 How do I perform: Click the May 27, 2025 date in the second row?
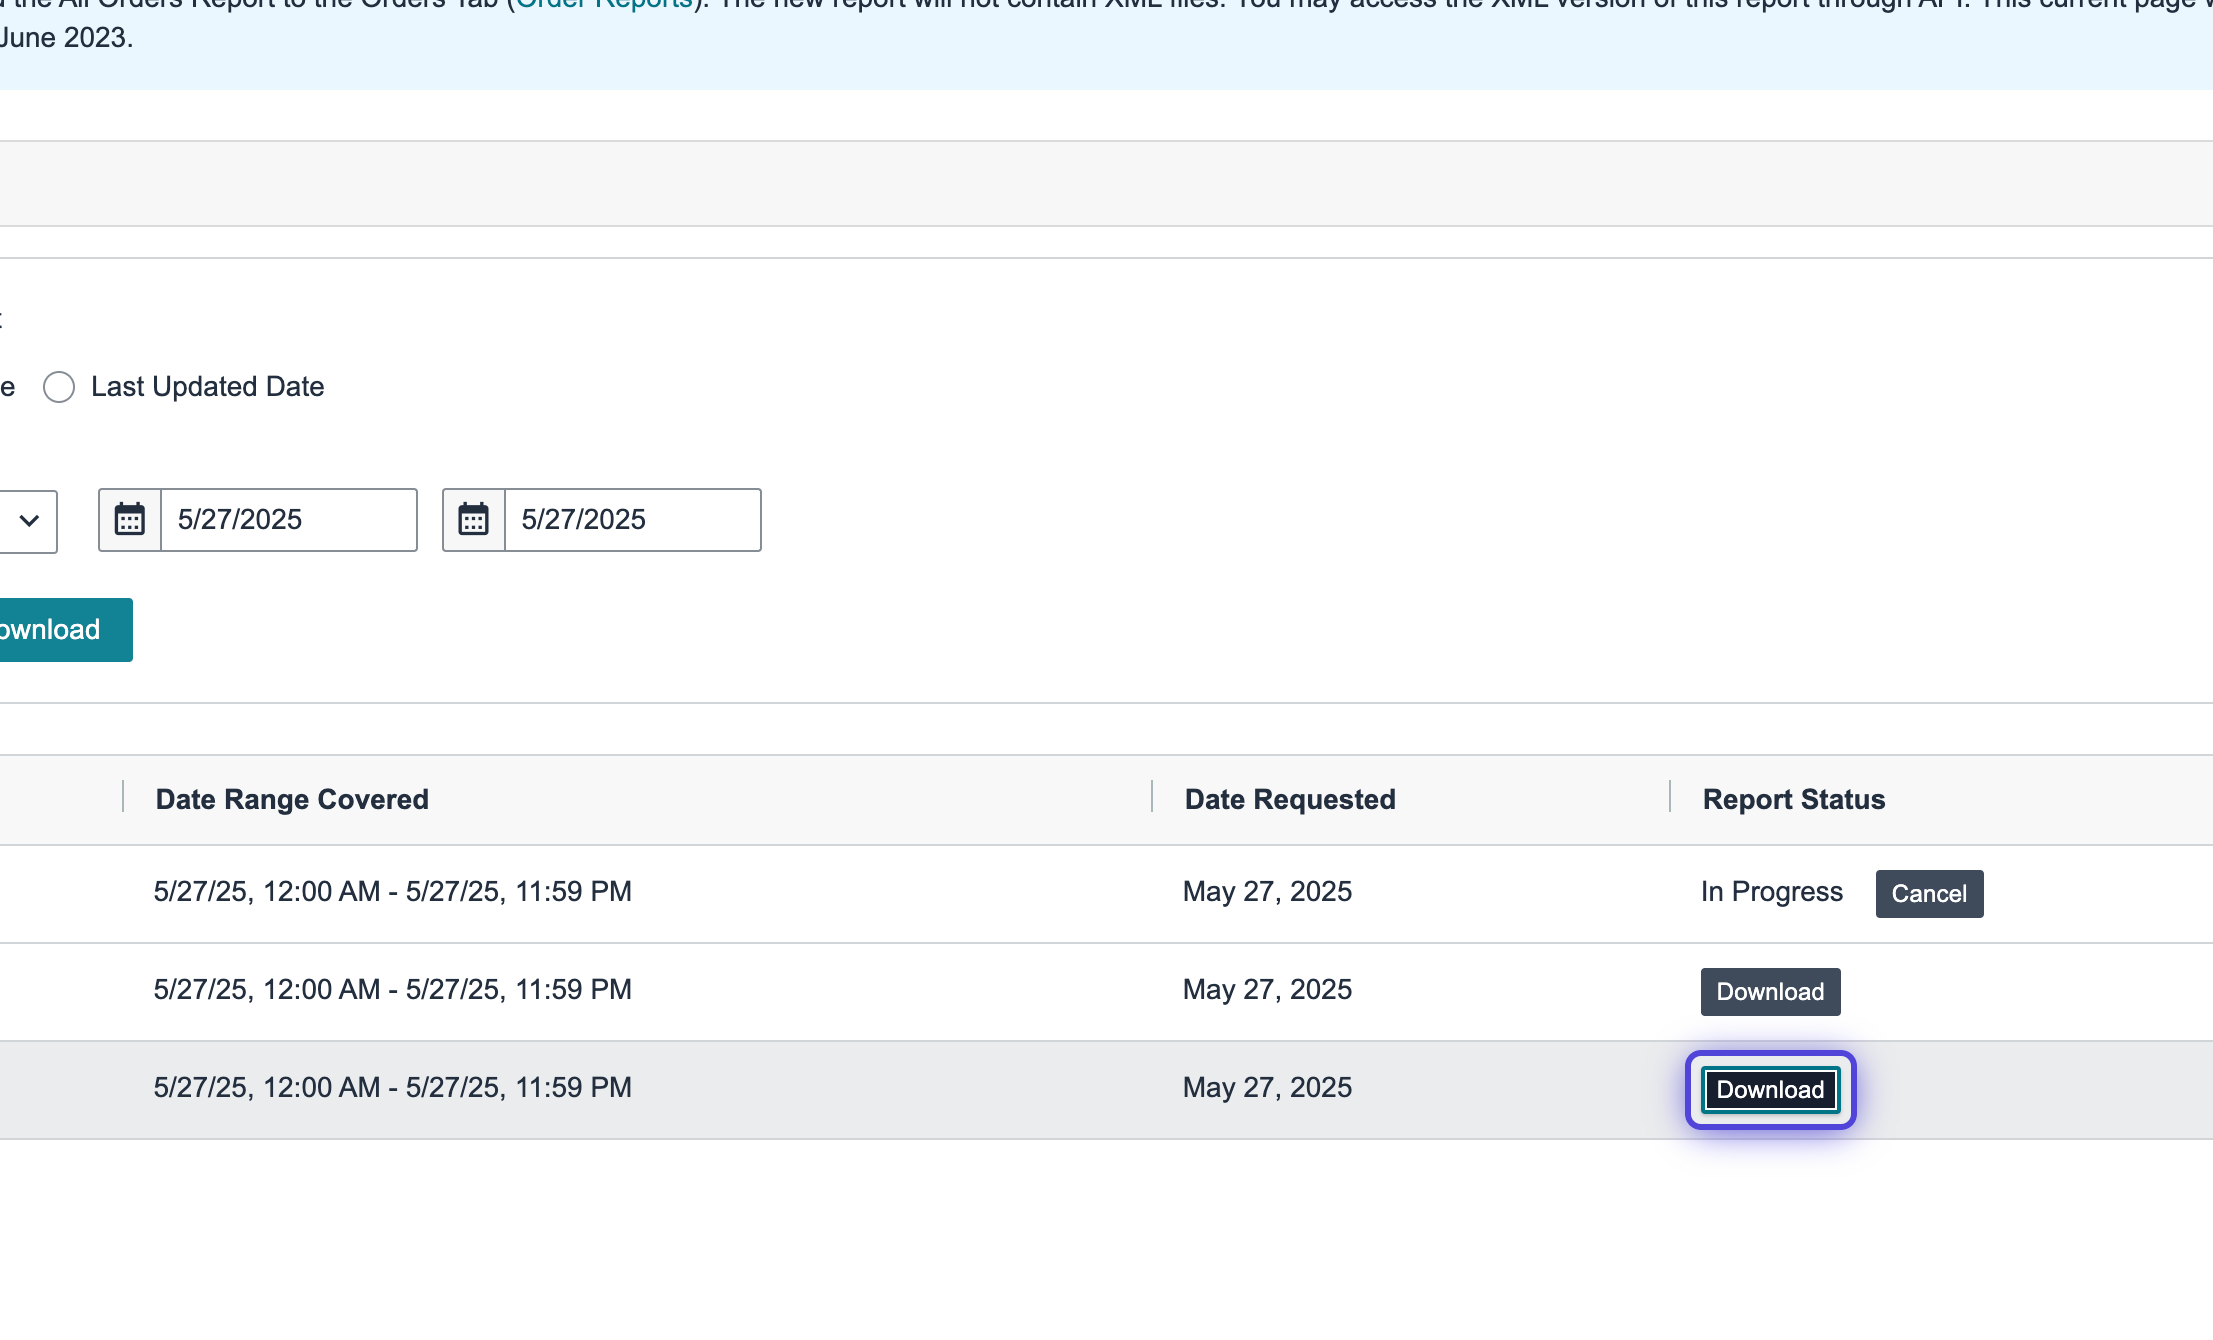(x=1266, y=990)
